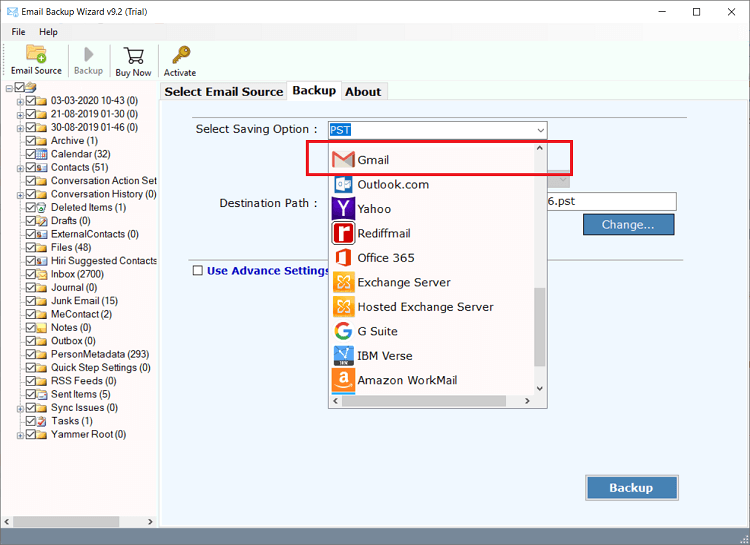The height and width of the screenshot is (545, 750).
Task: Expand the Sync Issues (0) node
Action: (20, 409)
